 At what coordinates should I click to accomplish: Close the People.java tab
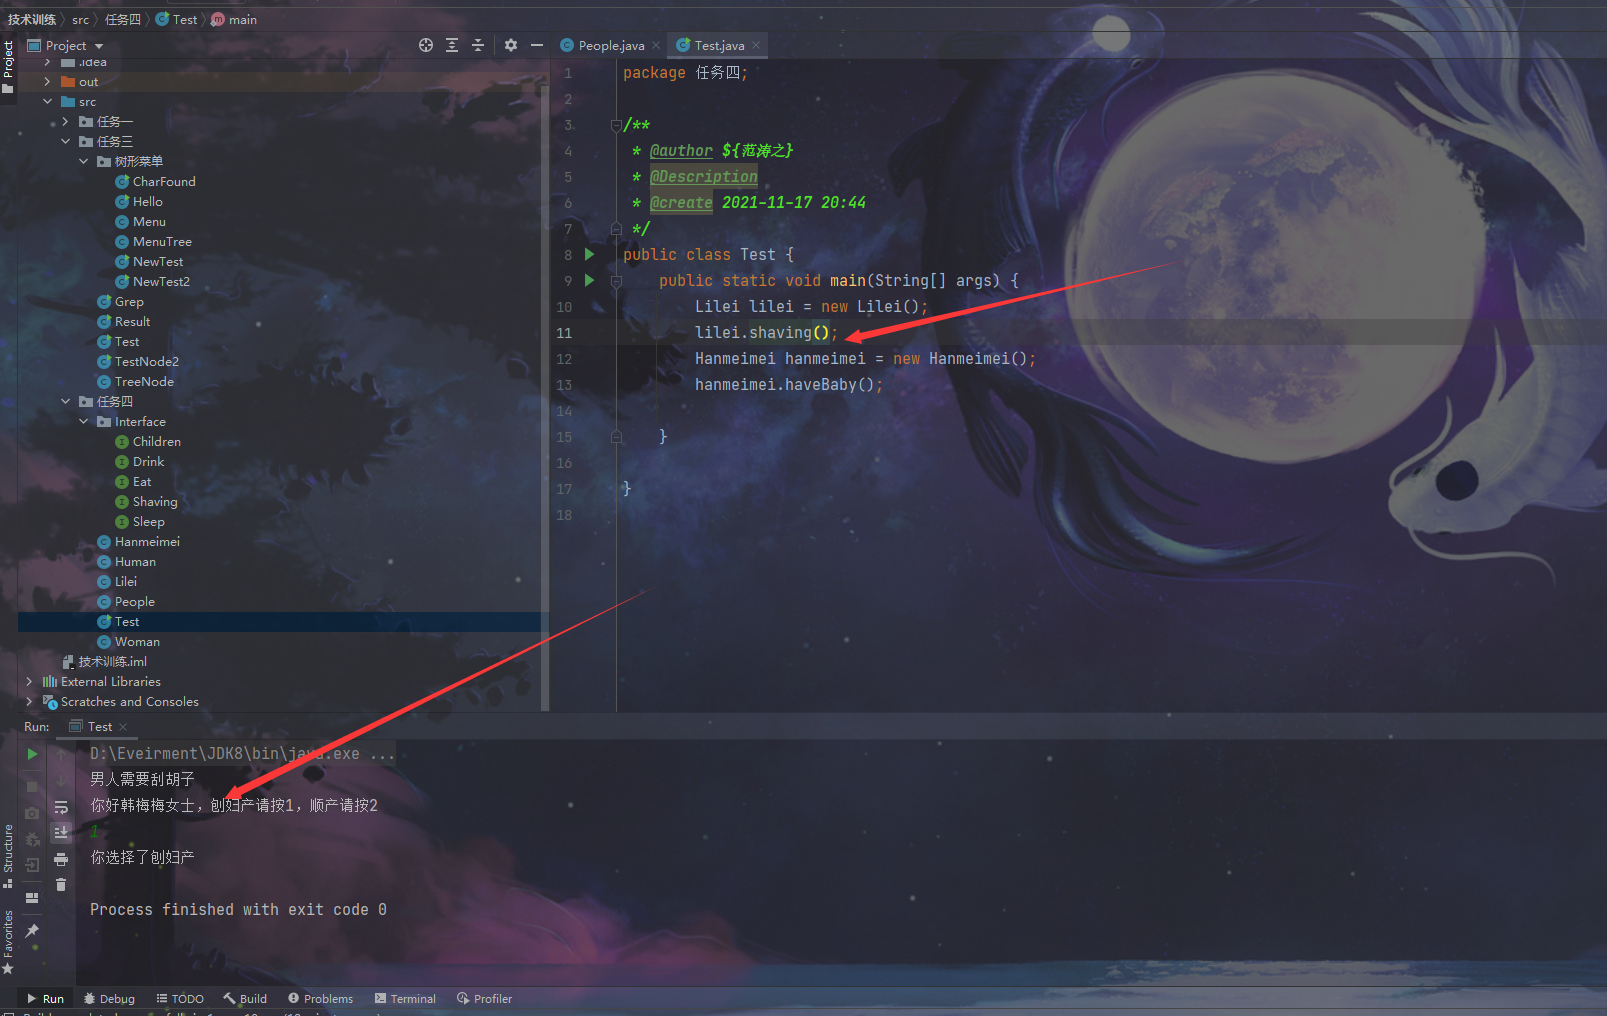click(x=656, y=45)
